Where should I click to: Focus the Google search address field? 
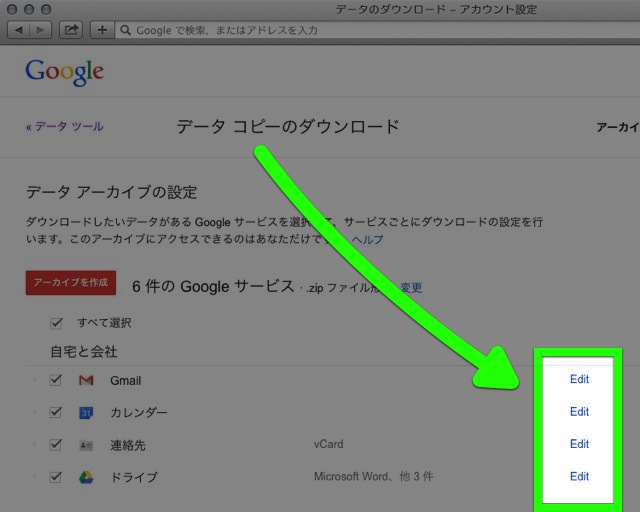(378, 30)
